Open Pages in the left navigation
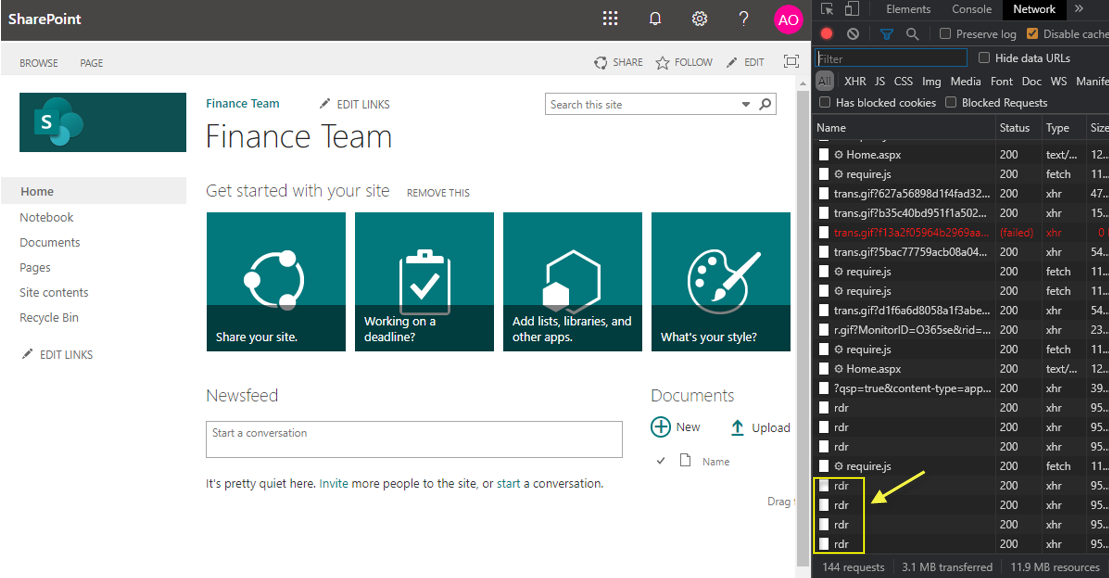This screenshot has width=1109, height=578. pyautogui.click(x=35, y=267)
